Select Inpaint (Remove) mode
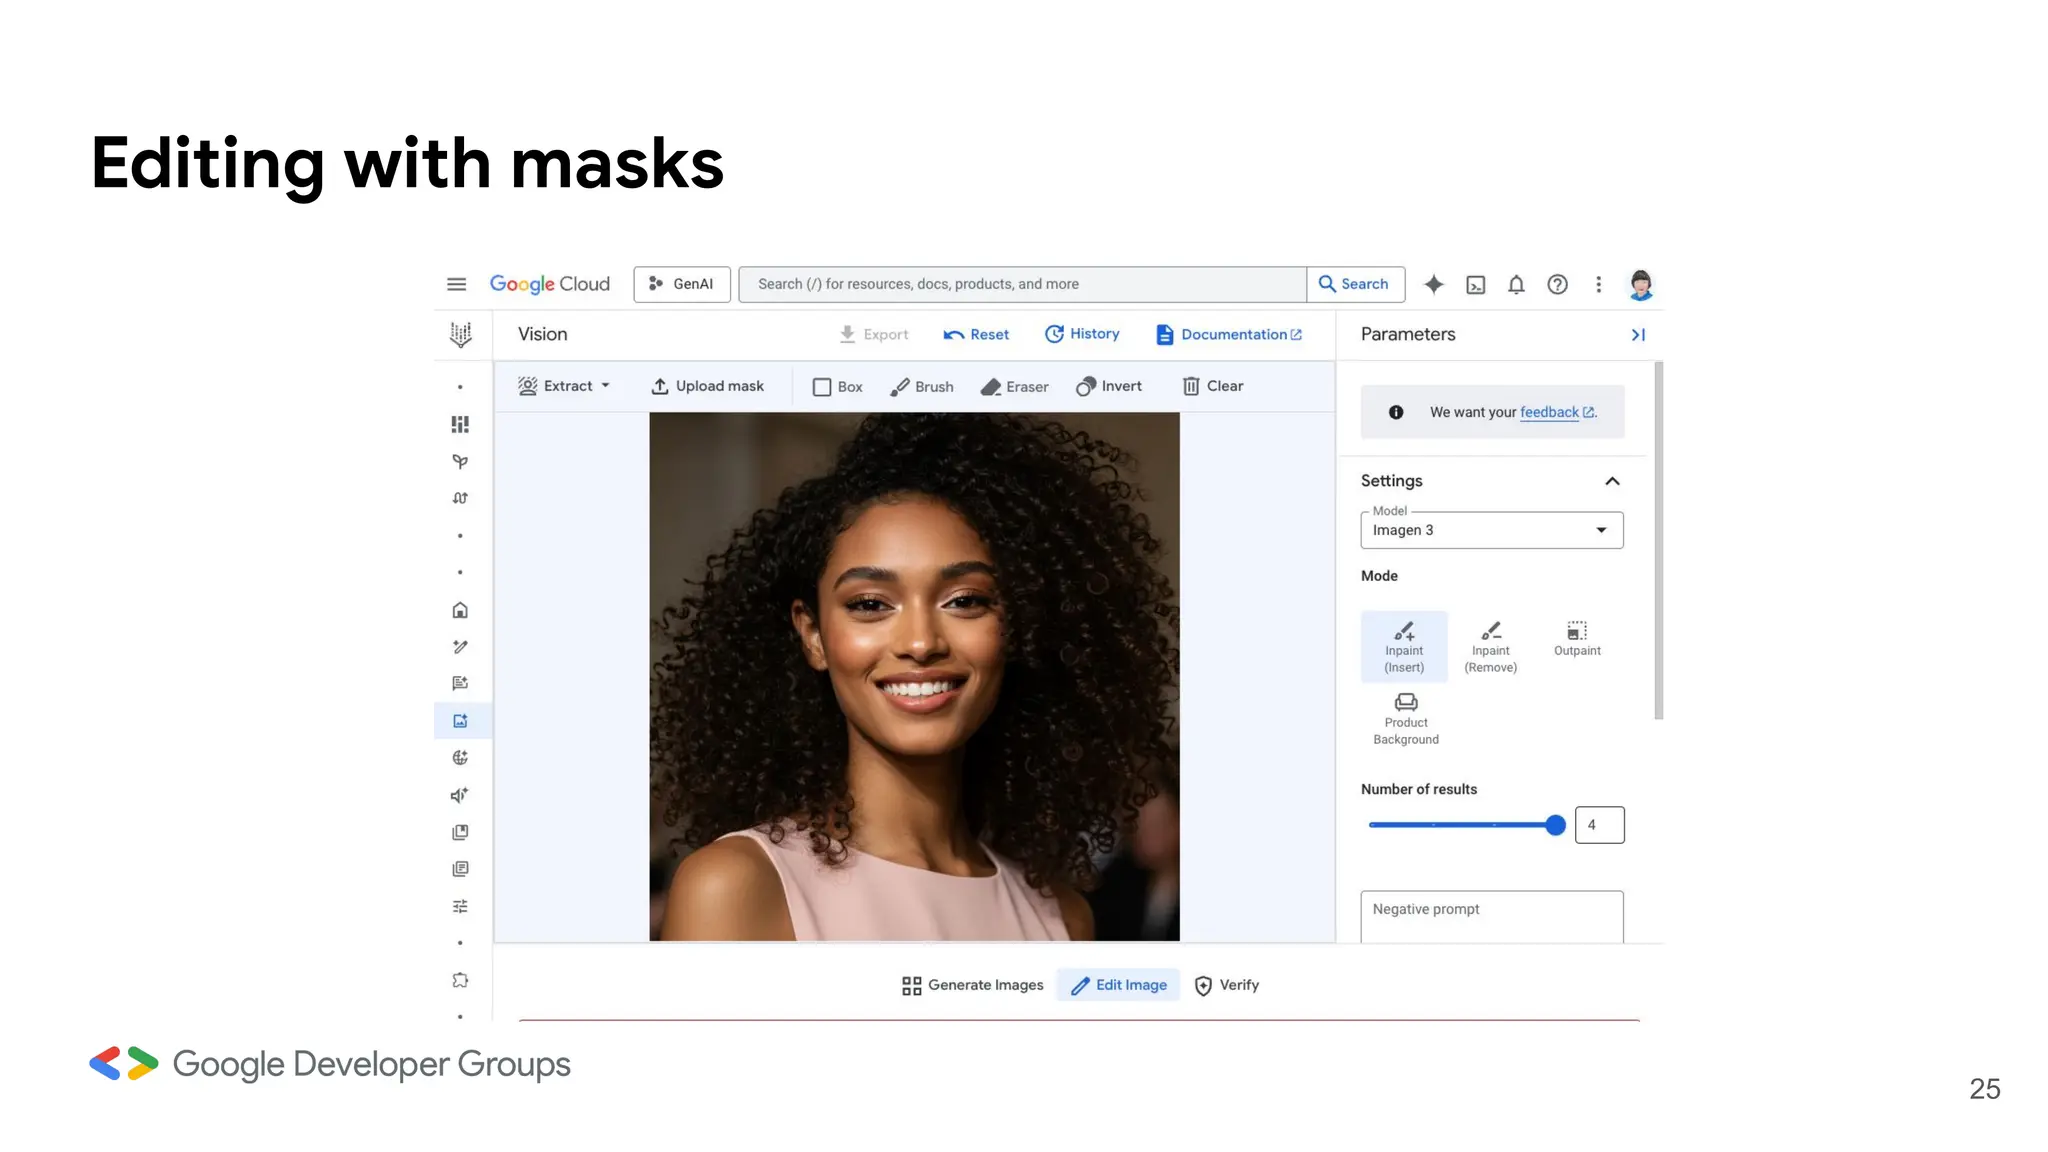 [1490, 646]
